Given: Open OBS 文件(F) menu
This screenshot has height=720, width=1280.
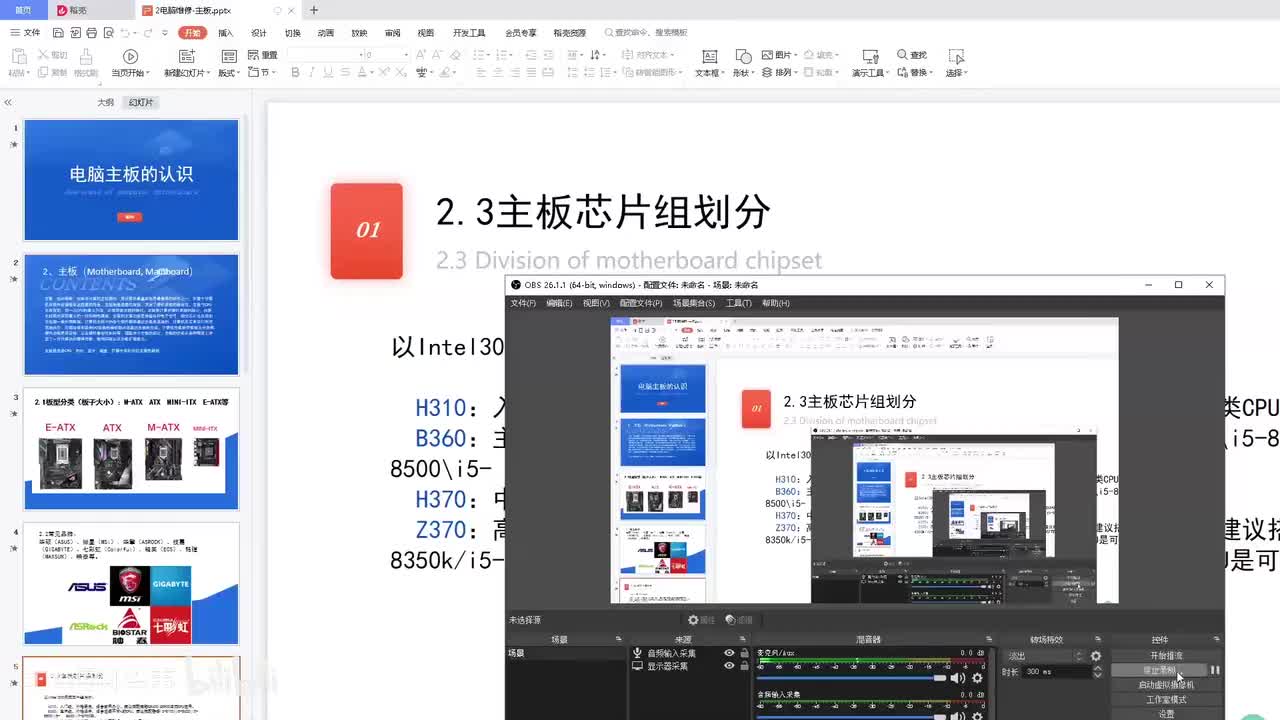Looking at the screenshot, I should coord(523,303).
